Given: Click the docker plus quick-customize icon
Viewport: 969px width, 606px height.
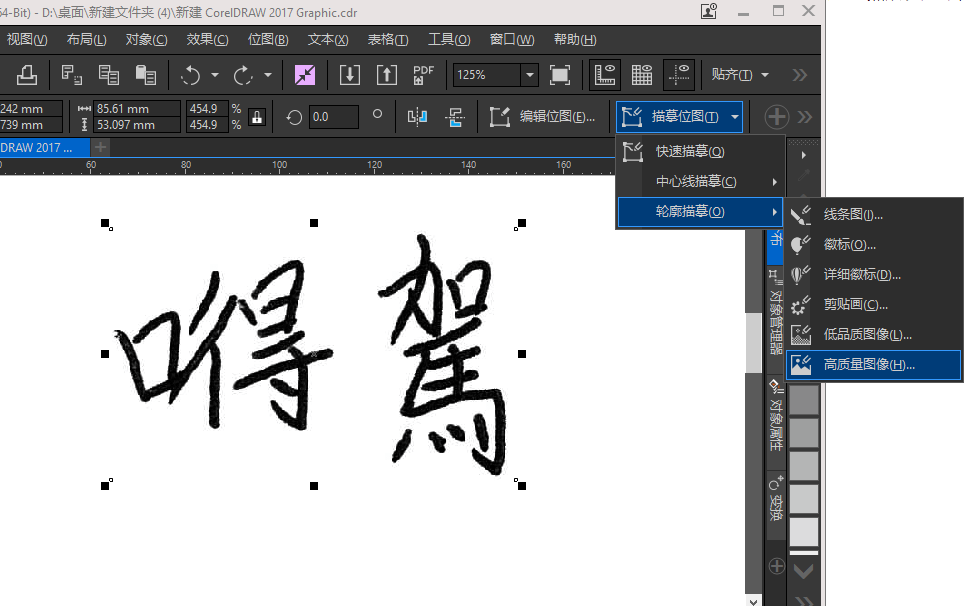Looking at the screenshot, I should 777,566.
